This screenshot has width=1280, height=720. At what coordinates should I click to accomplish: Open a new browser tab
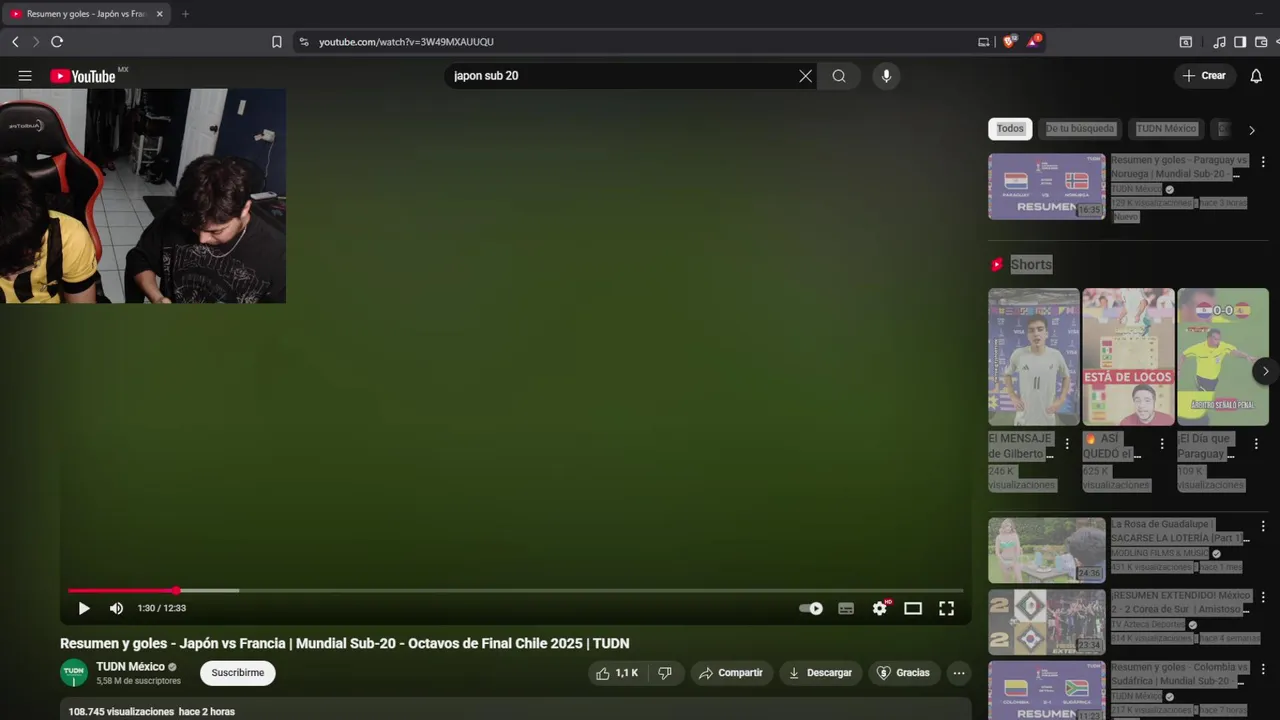click(x=185, y=14)
